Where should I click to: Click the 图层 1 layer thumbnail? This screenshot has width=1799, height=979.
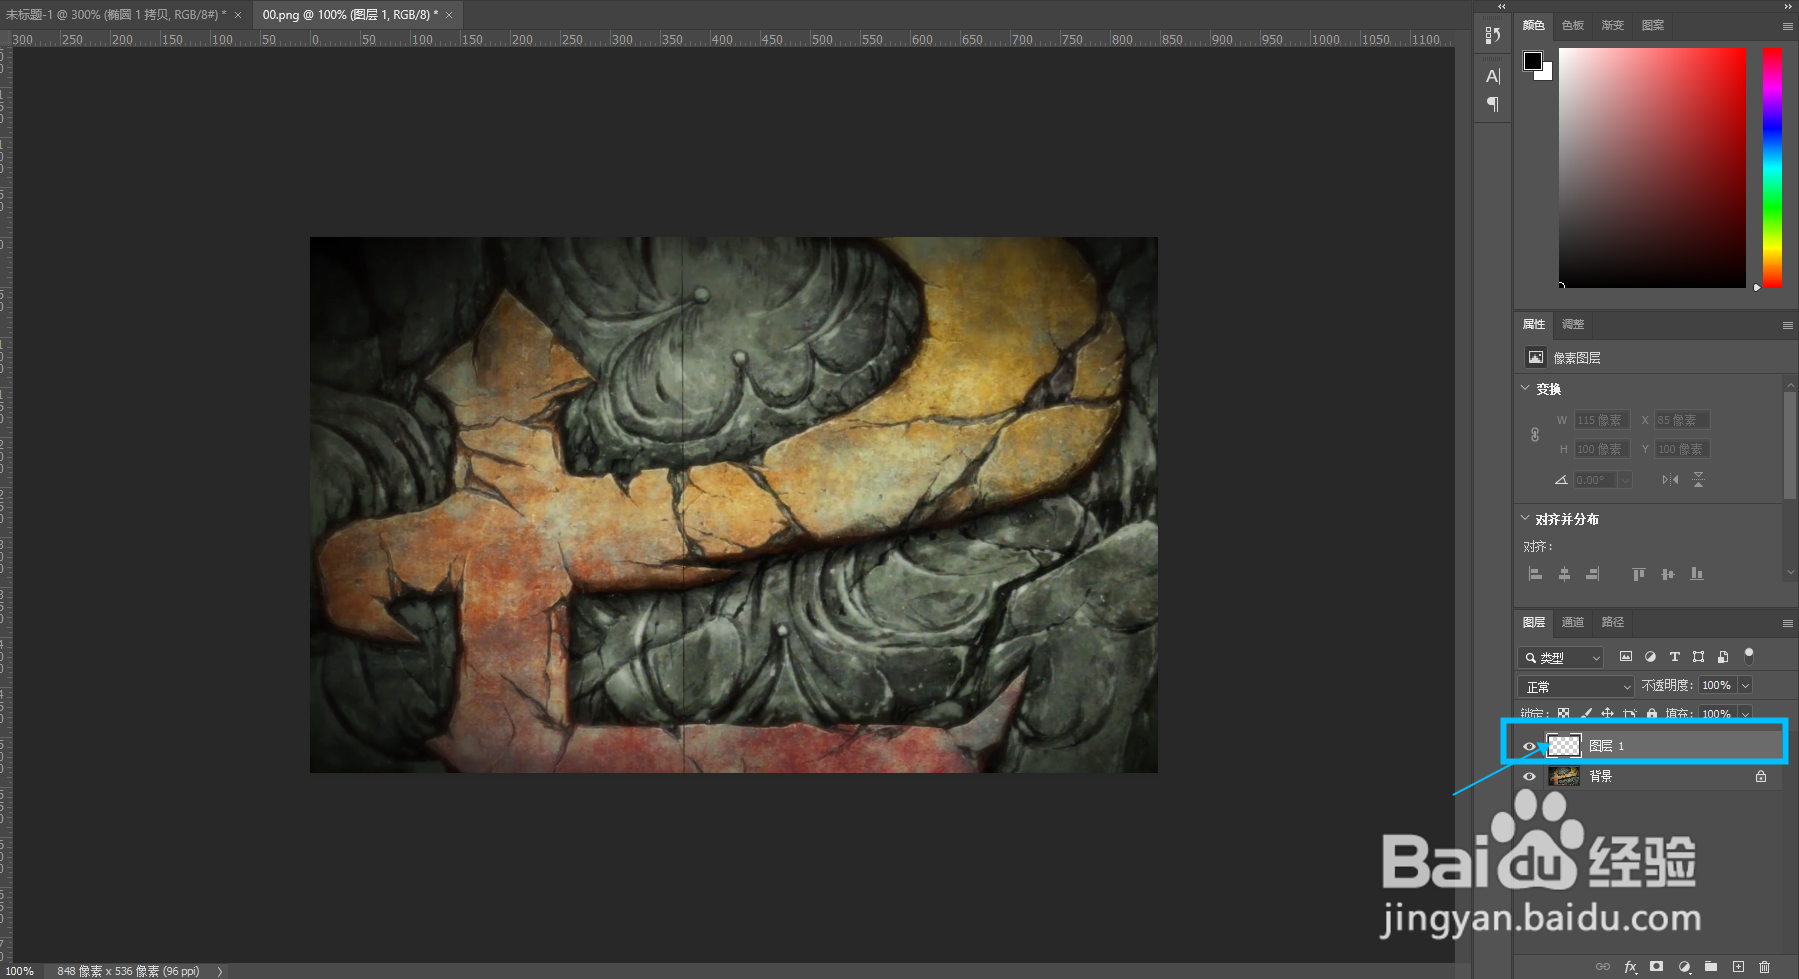(1564, 746)
